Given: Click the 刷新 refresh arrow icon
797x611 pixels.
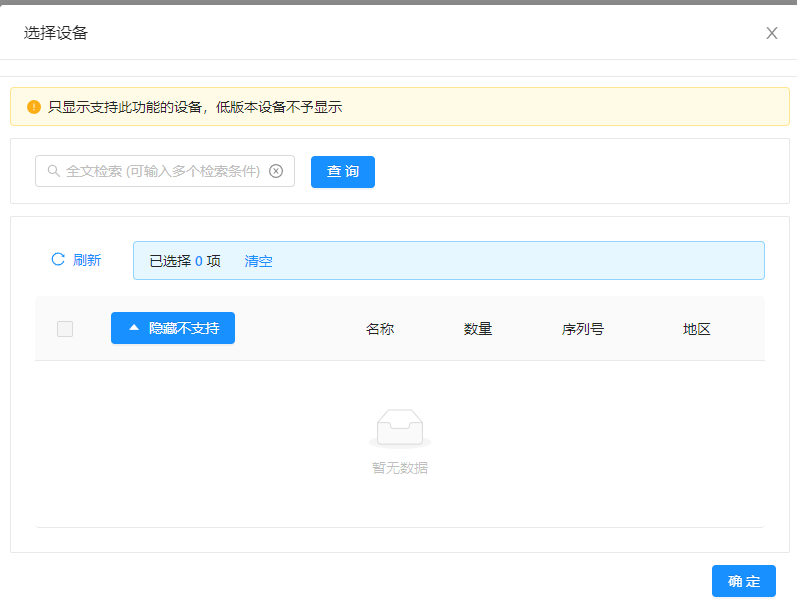Looking at the screenshot, I should pos(58,260).
